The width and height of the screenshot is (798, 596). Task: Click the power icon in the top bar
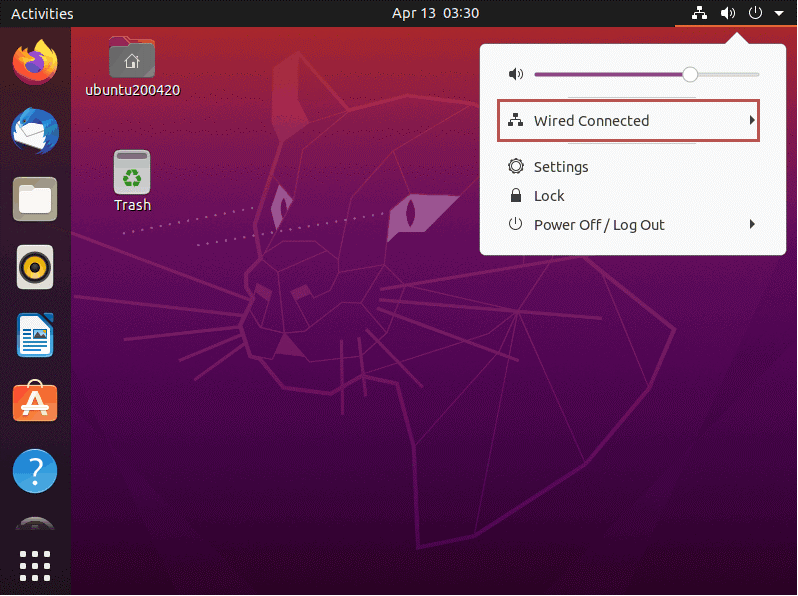(x=755, y=13)
